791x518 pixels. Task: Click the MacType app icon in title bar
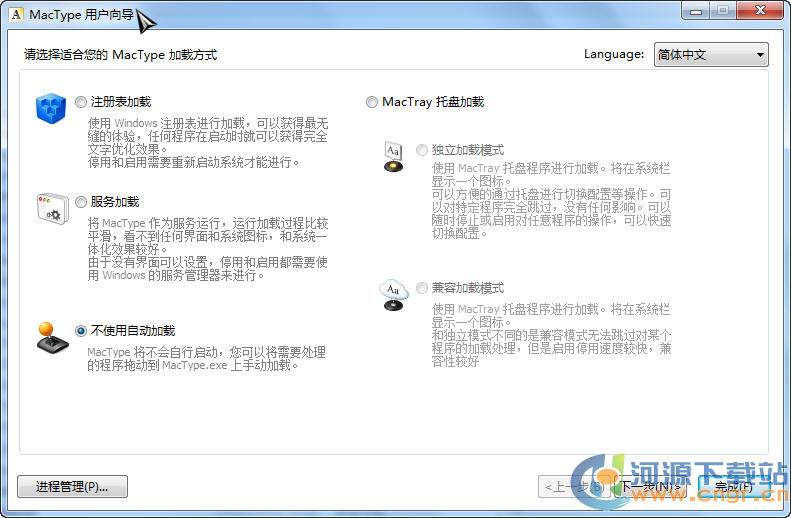pos(16,14)
